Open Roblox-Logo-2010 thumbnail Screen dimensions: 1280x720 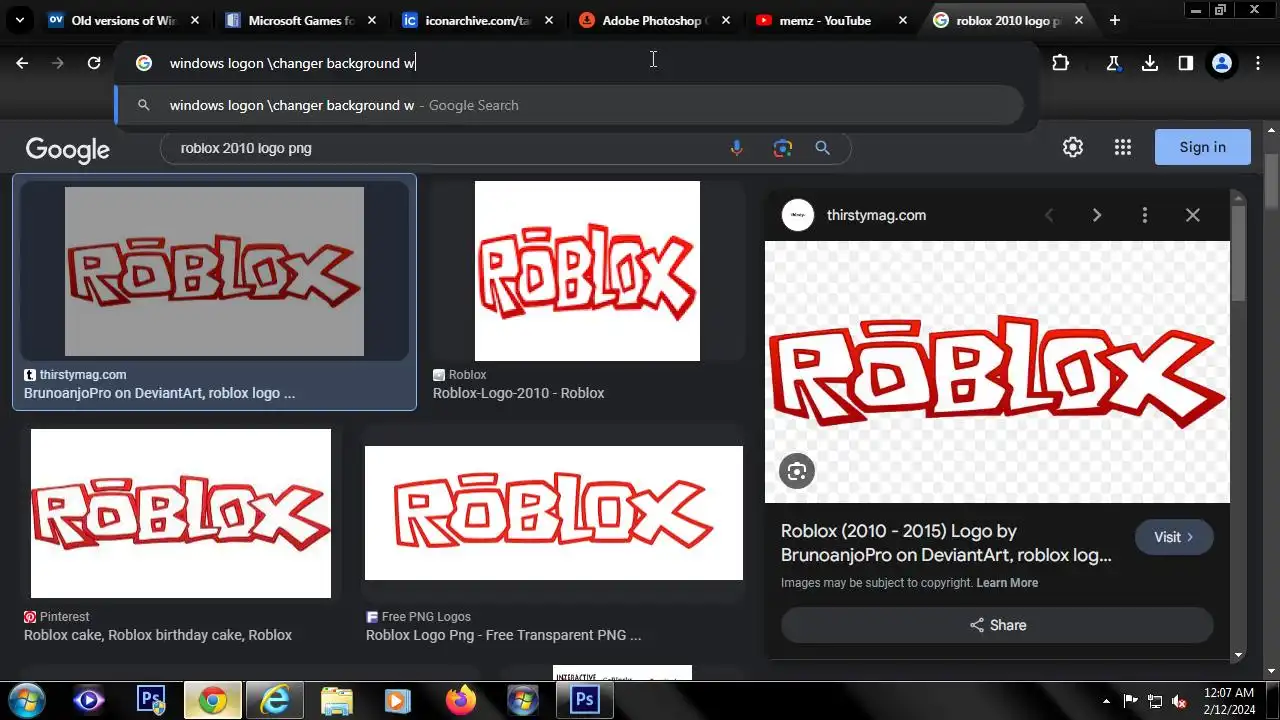[587, 271]
